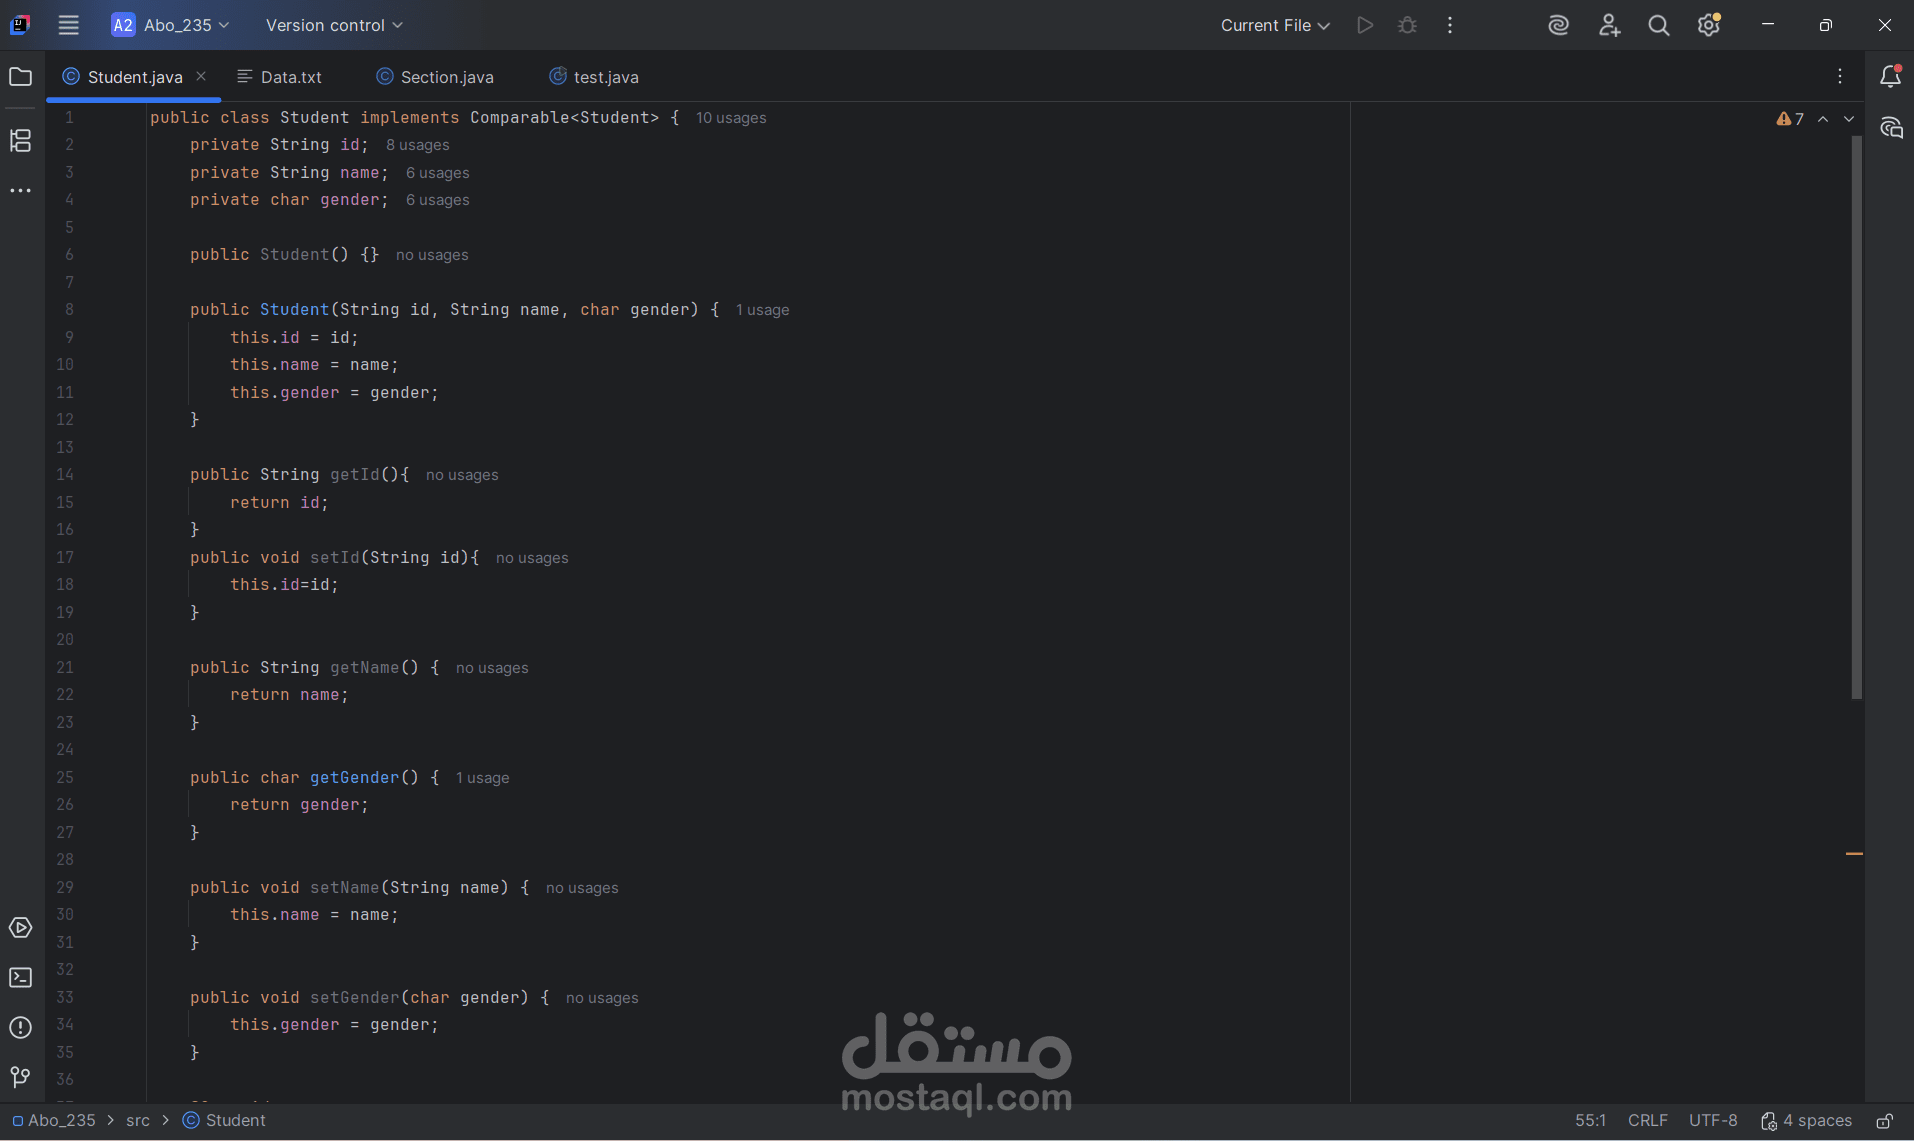Toggle the Problems tool window
The width and height of the screenshot is (1914, 1141).
[x=20, y=1027]
